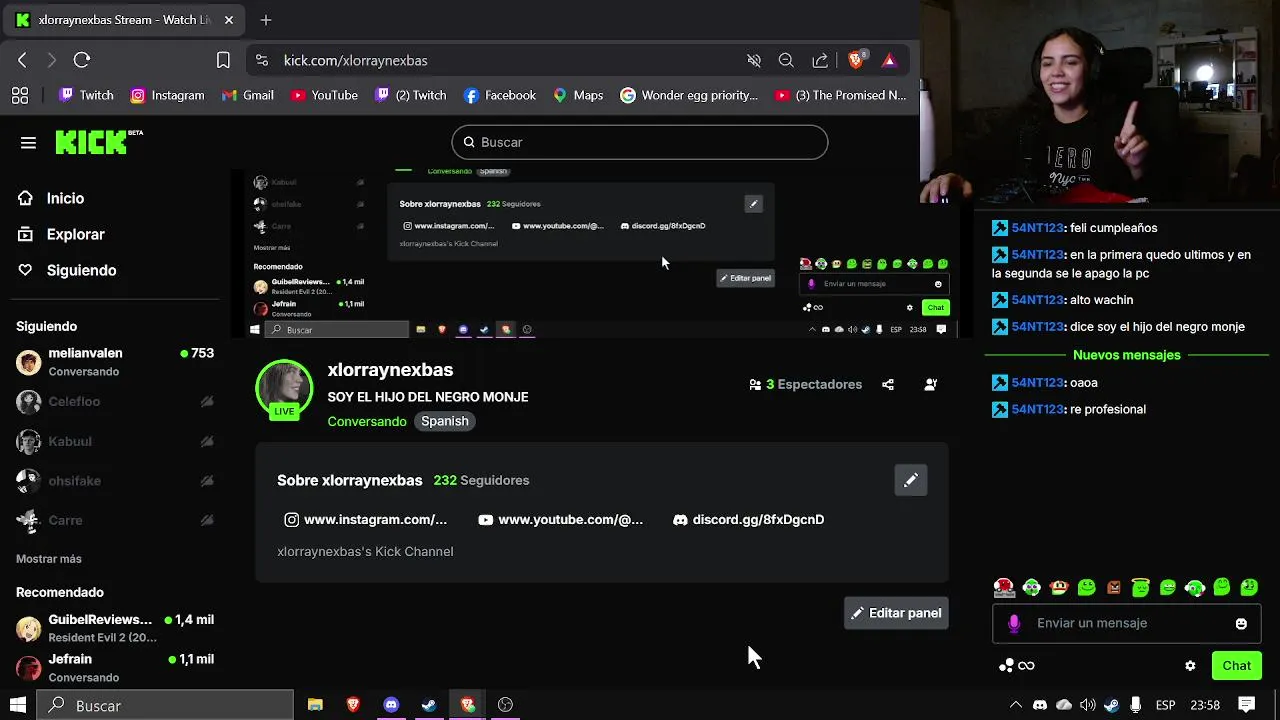Screen dimensions: 1280x720
Task: Edit the Sobre xlorraynexbas section pencil icon
Action: (x=911, y=480)
